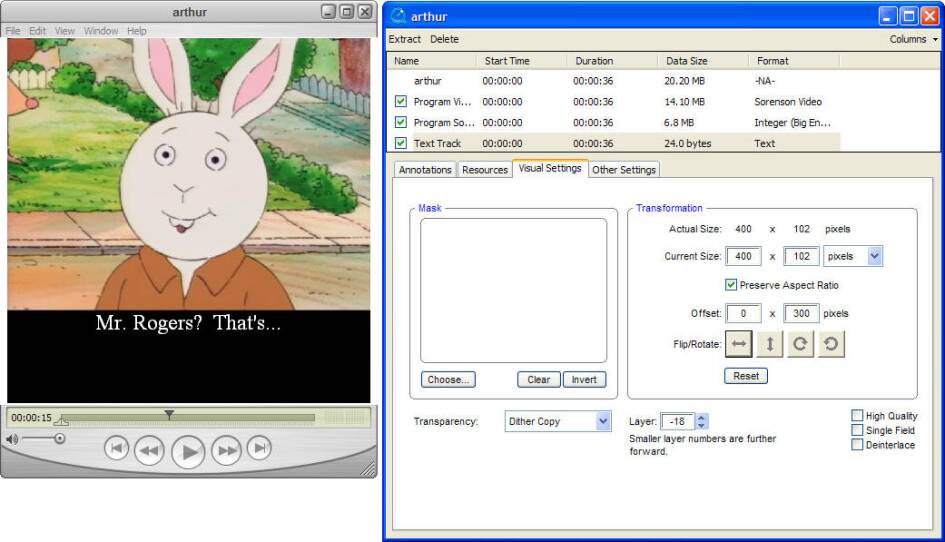This screenshot has width=945, height=542.
Task: Select the Text Track row name
Action: tap(437, 143)
